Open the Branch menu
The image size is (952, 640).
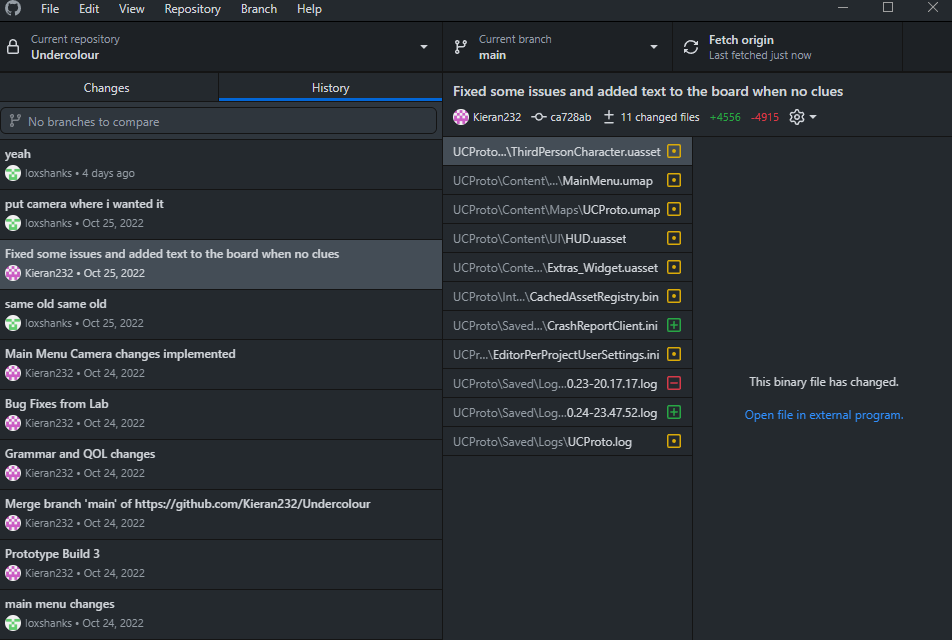[259, 9]
